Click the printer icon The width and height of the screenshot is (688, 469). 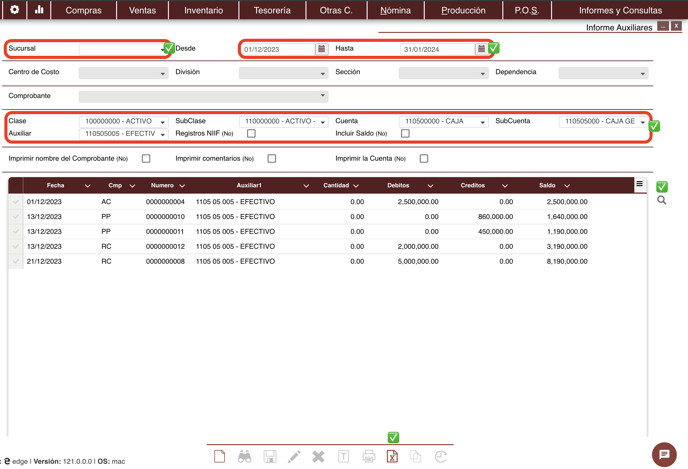click(369, 457)
